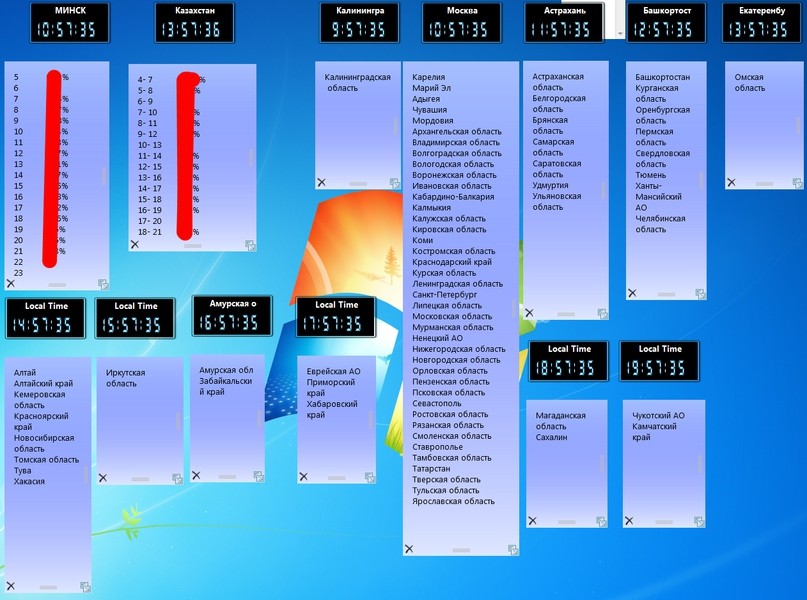Click the resize icon on the Чукотский АО note
This screenshot has height=600, width=807.
pyautogui.click(x=699, y=522)
